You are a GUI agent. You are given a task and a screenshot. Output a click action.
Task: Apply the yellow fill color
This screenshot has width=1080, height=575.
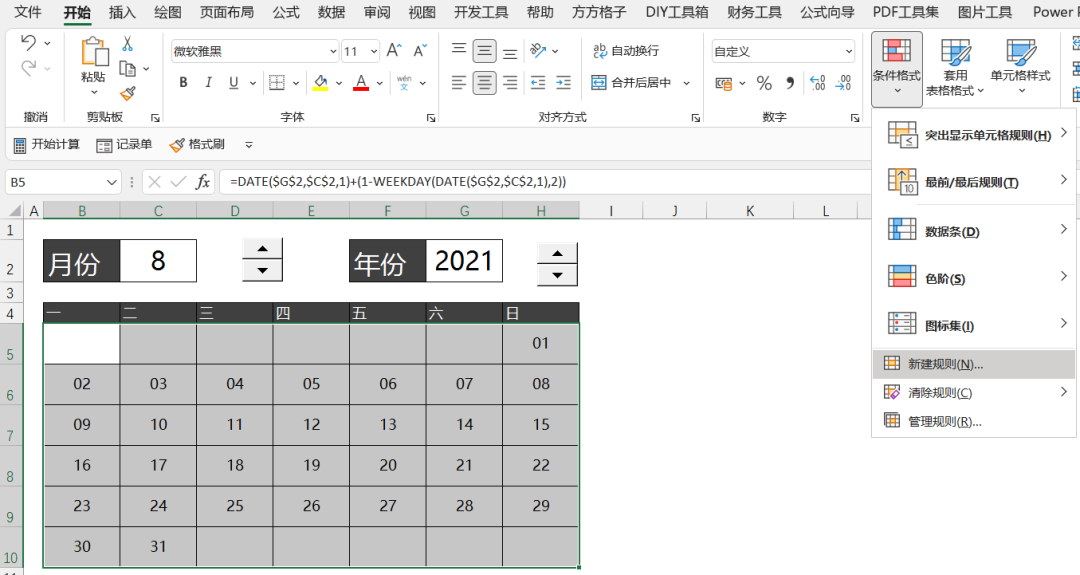pyautogui.click(x=320, y=83)
